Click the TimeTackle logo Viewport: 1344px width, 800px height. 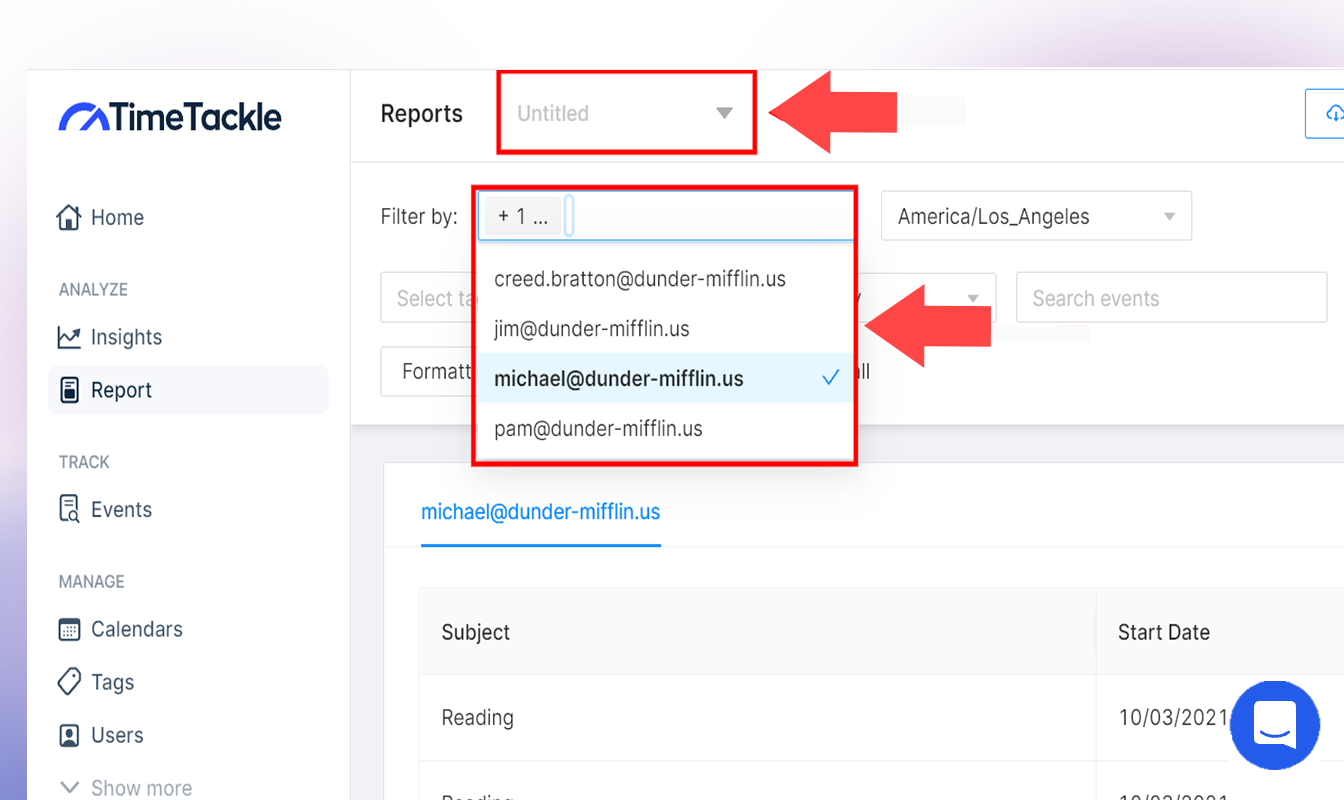170,117
